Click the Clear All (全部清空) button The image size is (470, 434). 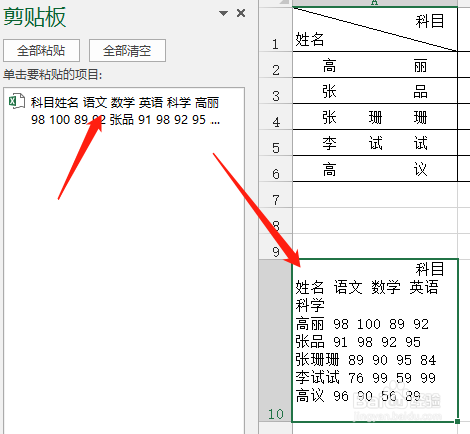pyautogui.click(x=127, y=51)
